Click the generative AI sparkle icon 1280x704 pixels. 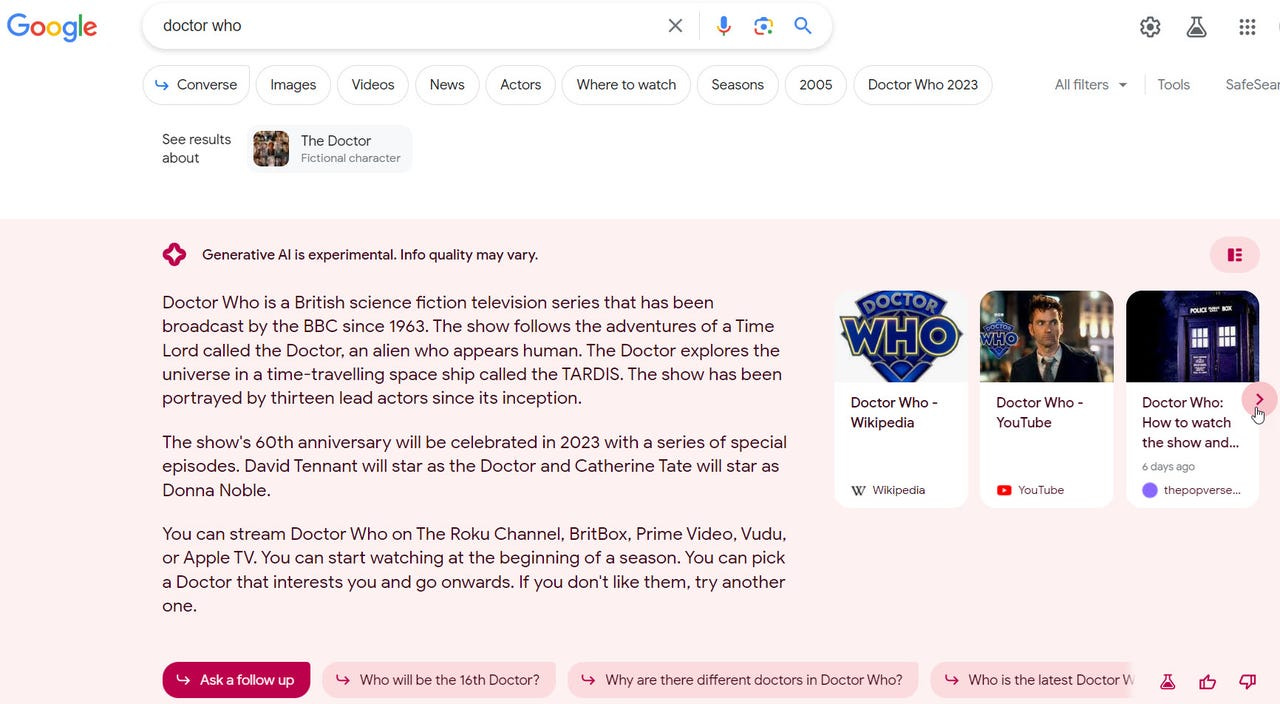[174, 255]
